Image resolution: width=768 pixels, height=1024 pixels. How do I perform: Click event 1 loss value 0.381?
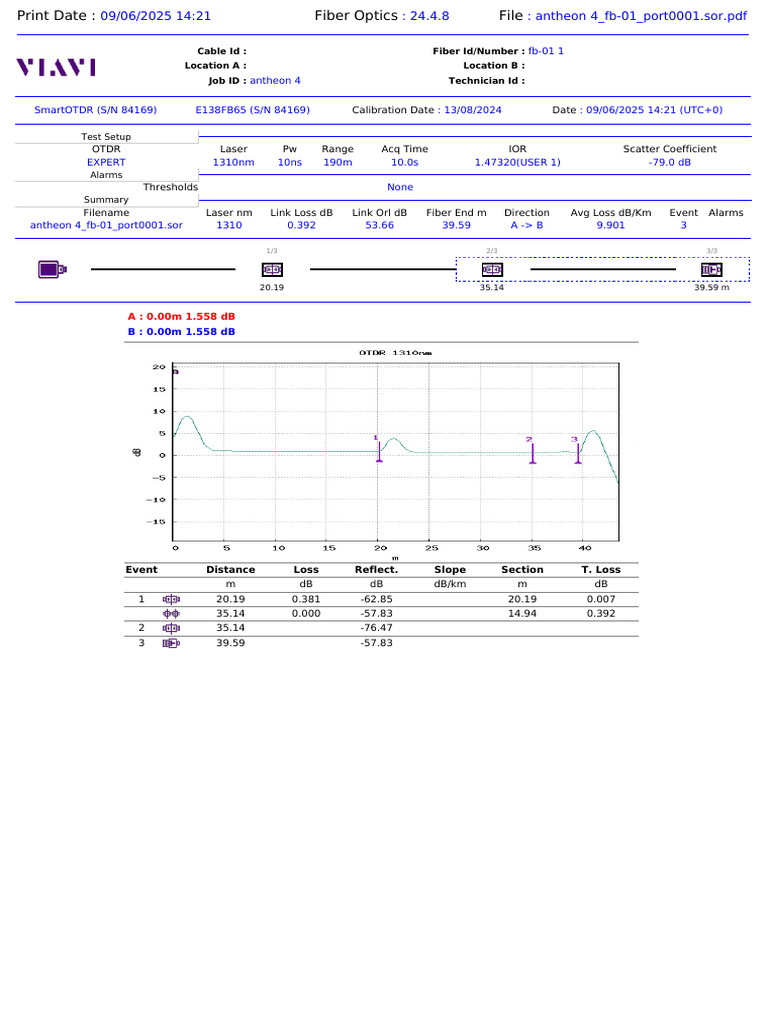(x=306, y=599)
